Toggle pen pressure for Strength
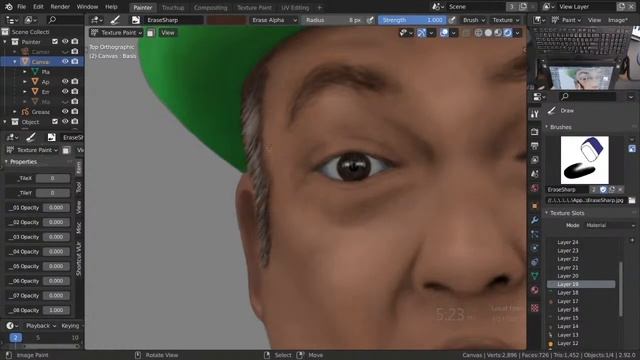 pos(452,20)
